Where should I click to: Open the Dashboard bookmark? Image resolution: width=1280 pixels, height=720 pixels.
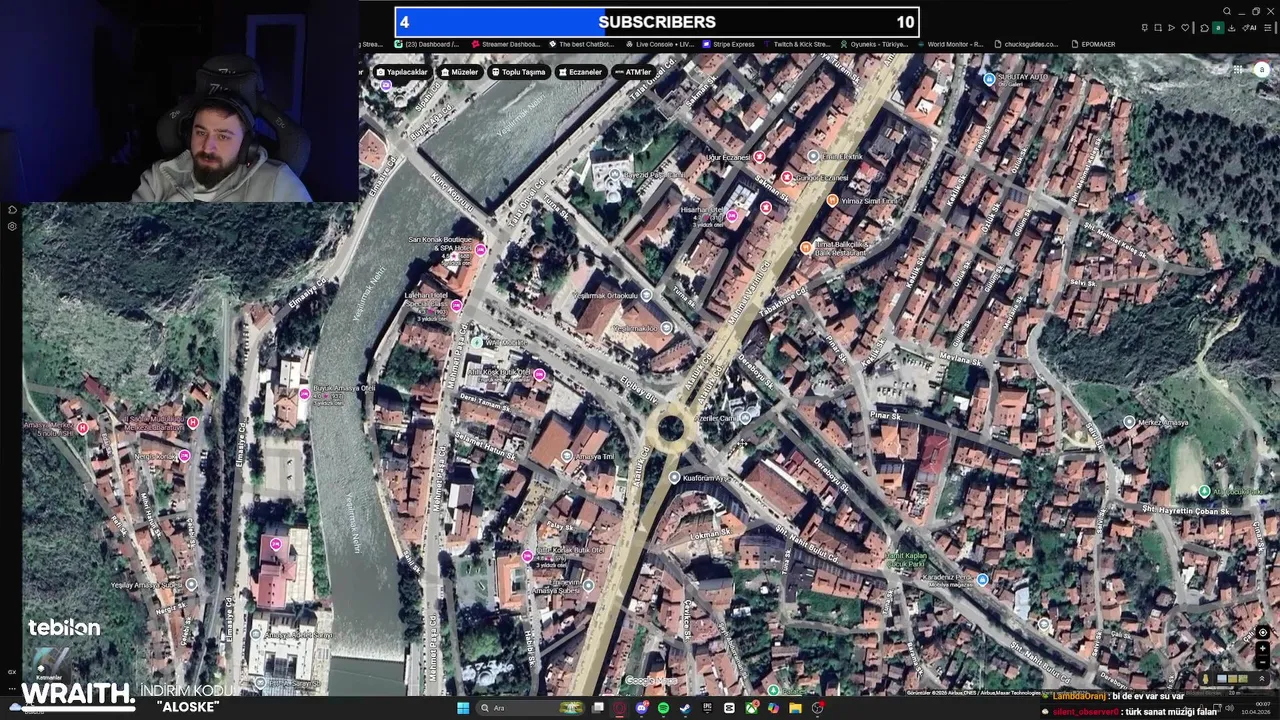click(x=427, y=44)
